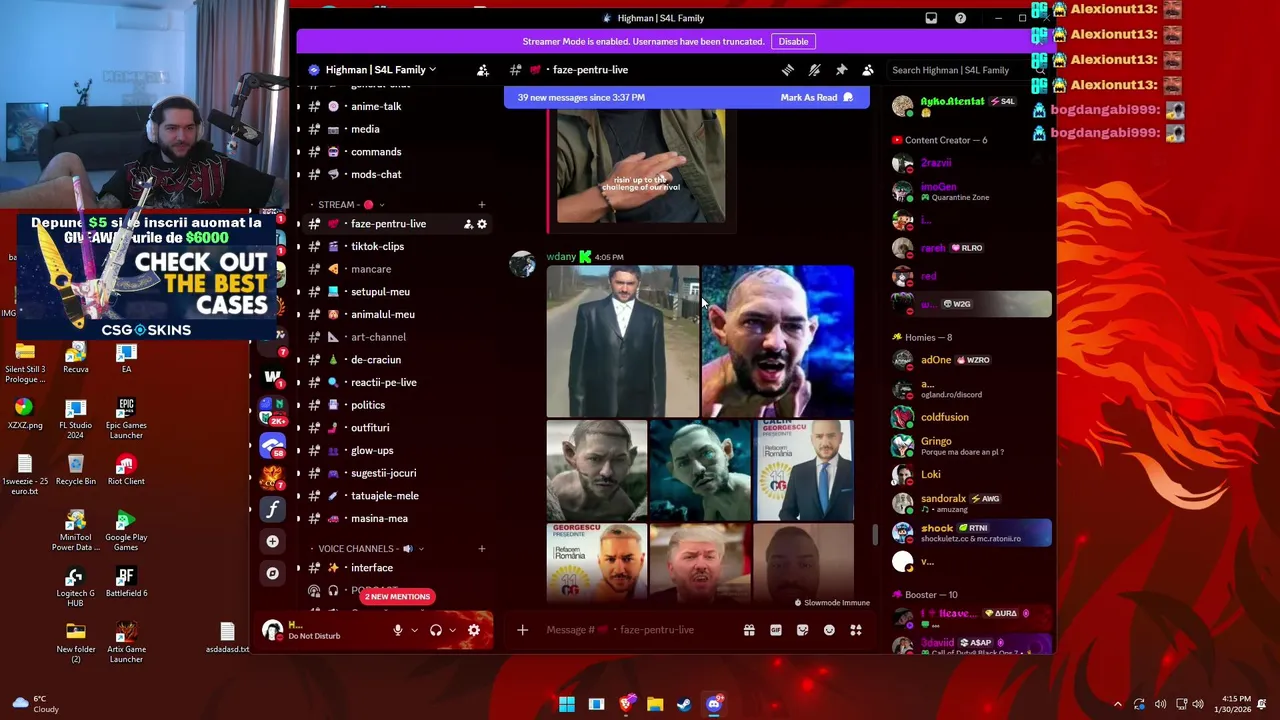This screenshot has height=720, width=1280.
Task: Open the Georgescu Presedinte poster thumbnail
Action: (804, 470)
